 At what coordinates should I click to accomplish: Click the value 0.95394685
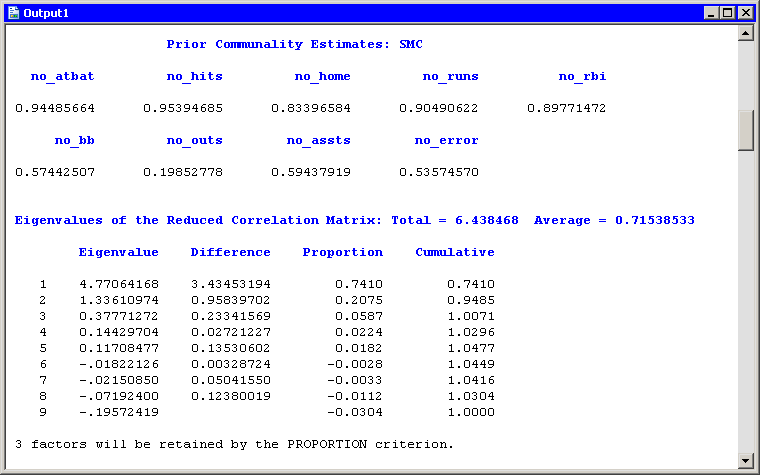pyautogui.click(x=183, y=108)
